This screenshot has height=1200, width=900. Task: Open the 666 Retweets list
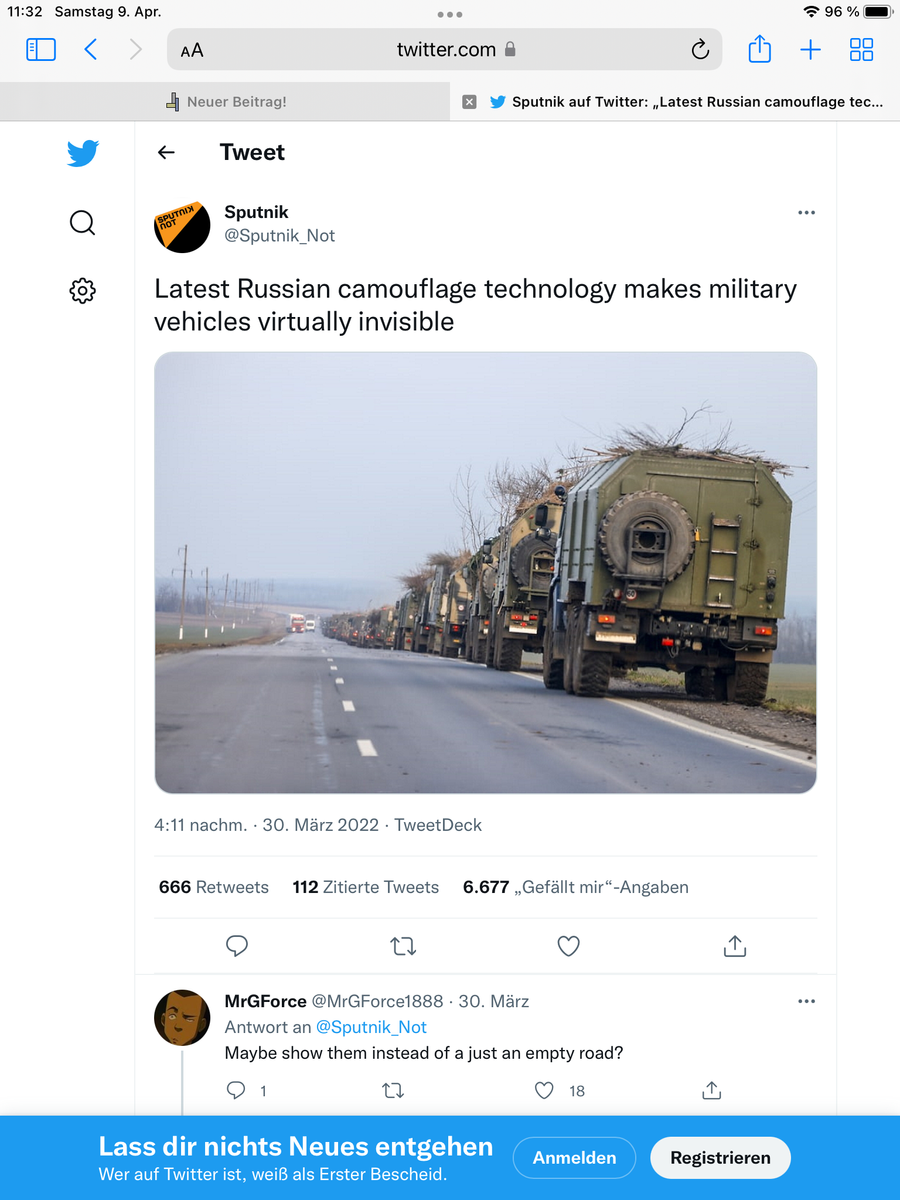click(x=214, y=887)
